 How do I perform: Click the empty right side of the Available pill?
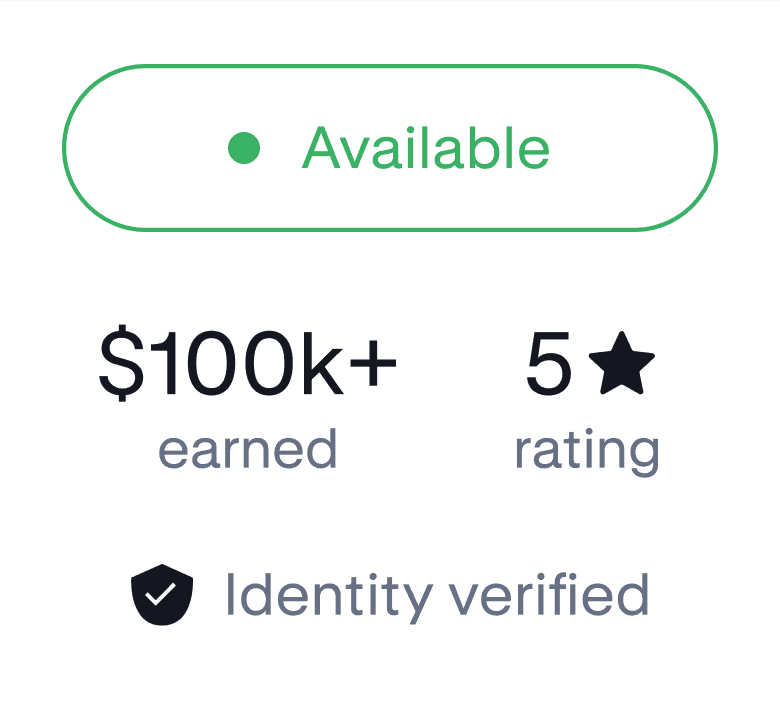coord(640,149)
